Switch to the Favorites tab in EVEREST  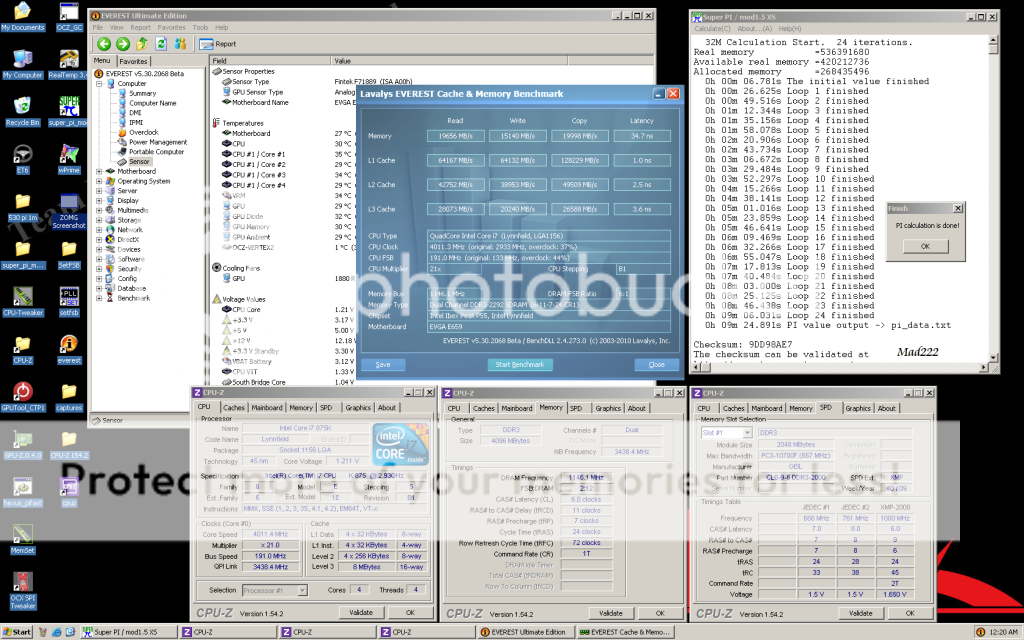tap(134, 60)
